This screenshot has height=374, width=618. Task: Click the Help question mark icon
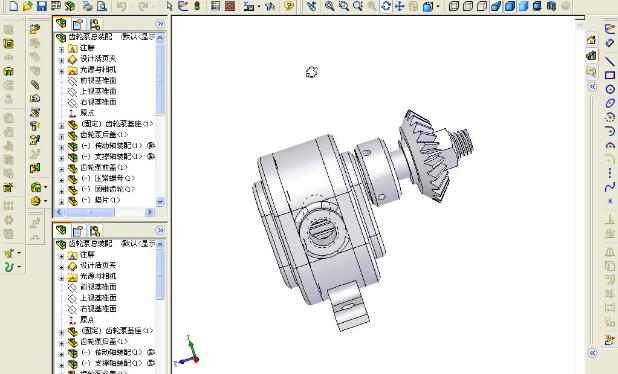[289, 6]
